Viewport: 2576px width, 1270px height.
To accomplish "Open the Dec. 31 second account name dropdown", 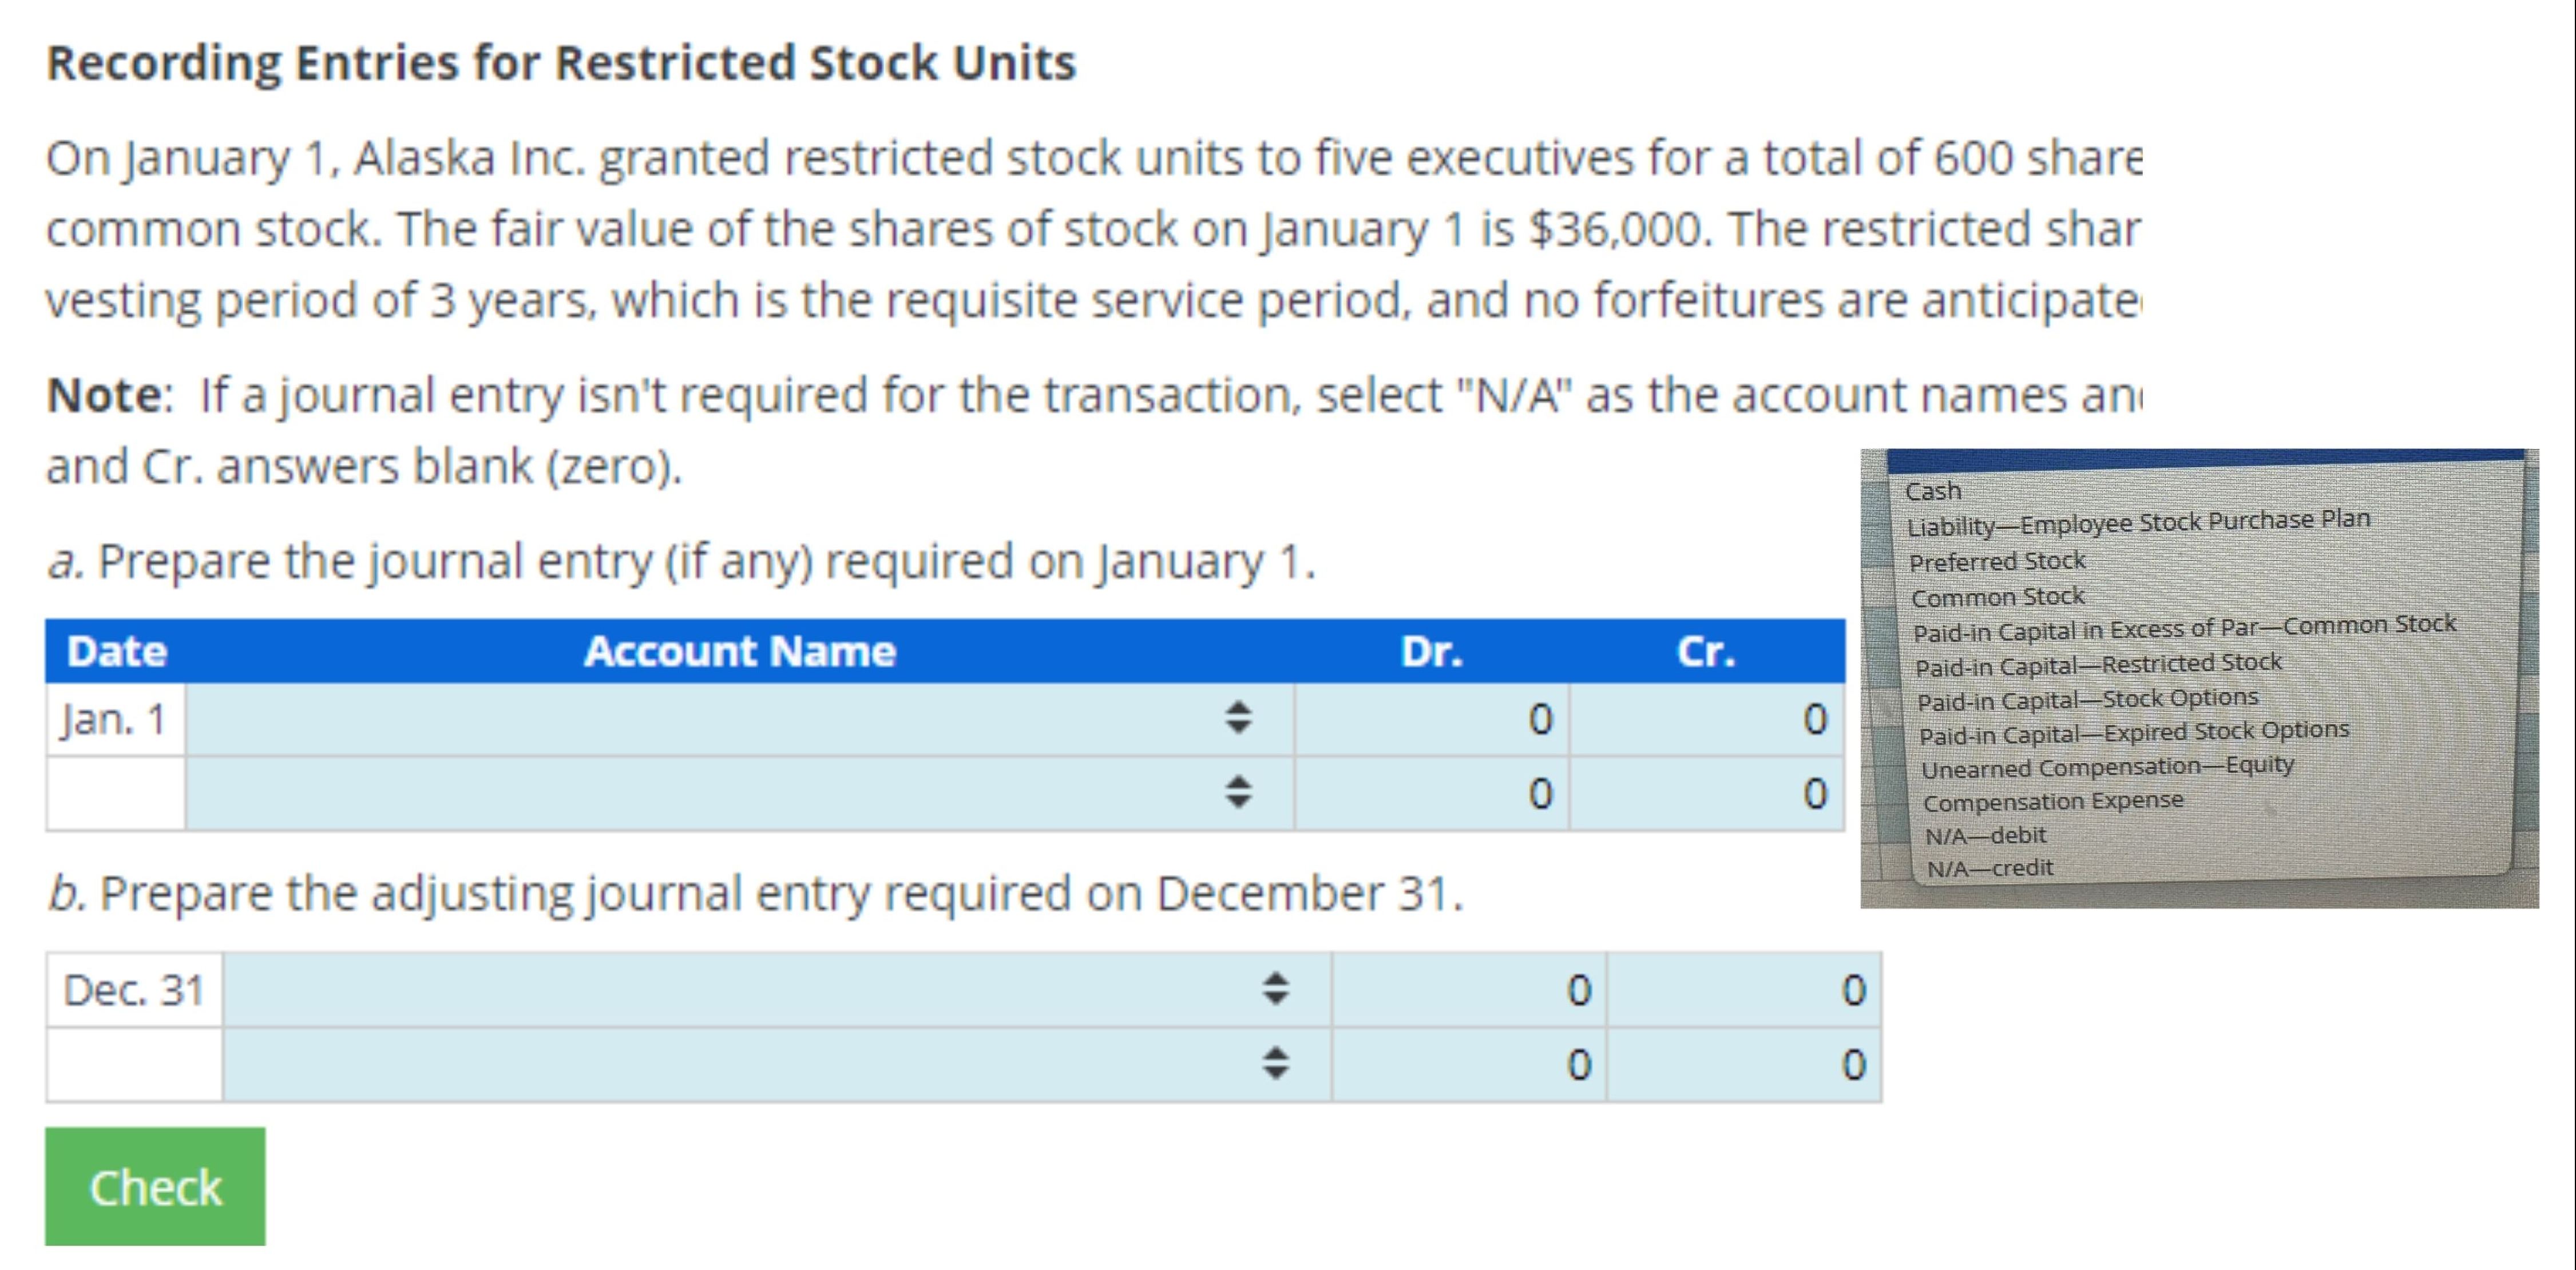I will click(x=1278, y=1066).
